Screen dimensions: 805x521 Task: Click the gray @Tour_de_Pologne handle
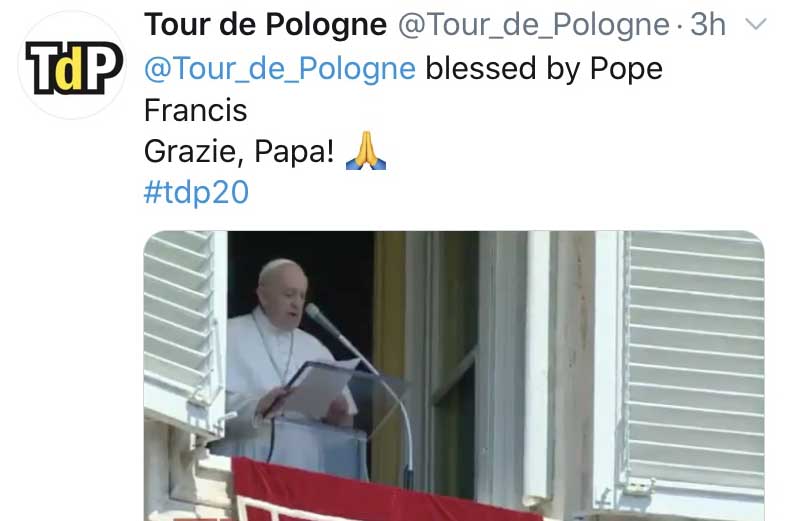coord(534,25)
